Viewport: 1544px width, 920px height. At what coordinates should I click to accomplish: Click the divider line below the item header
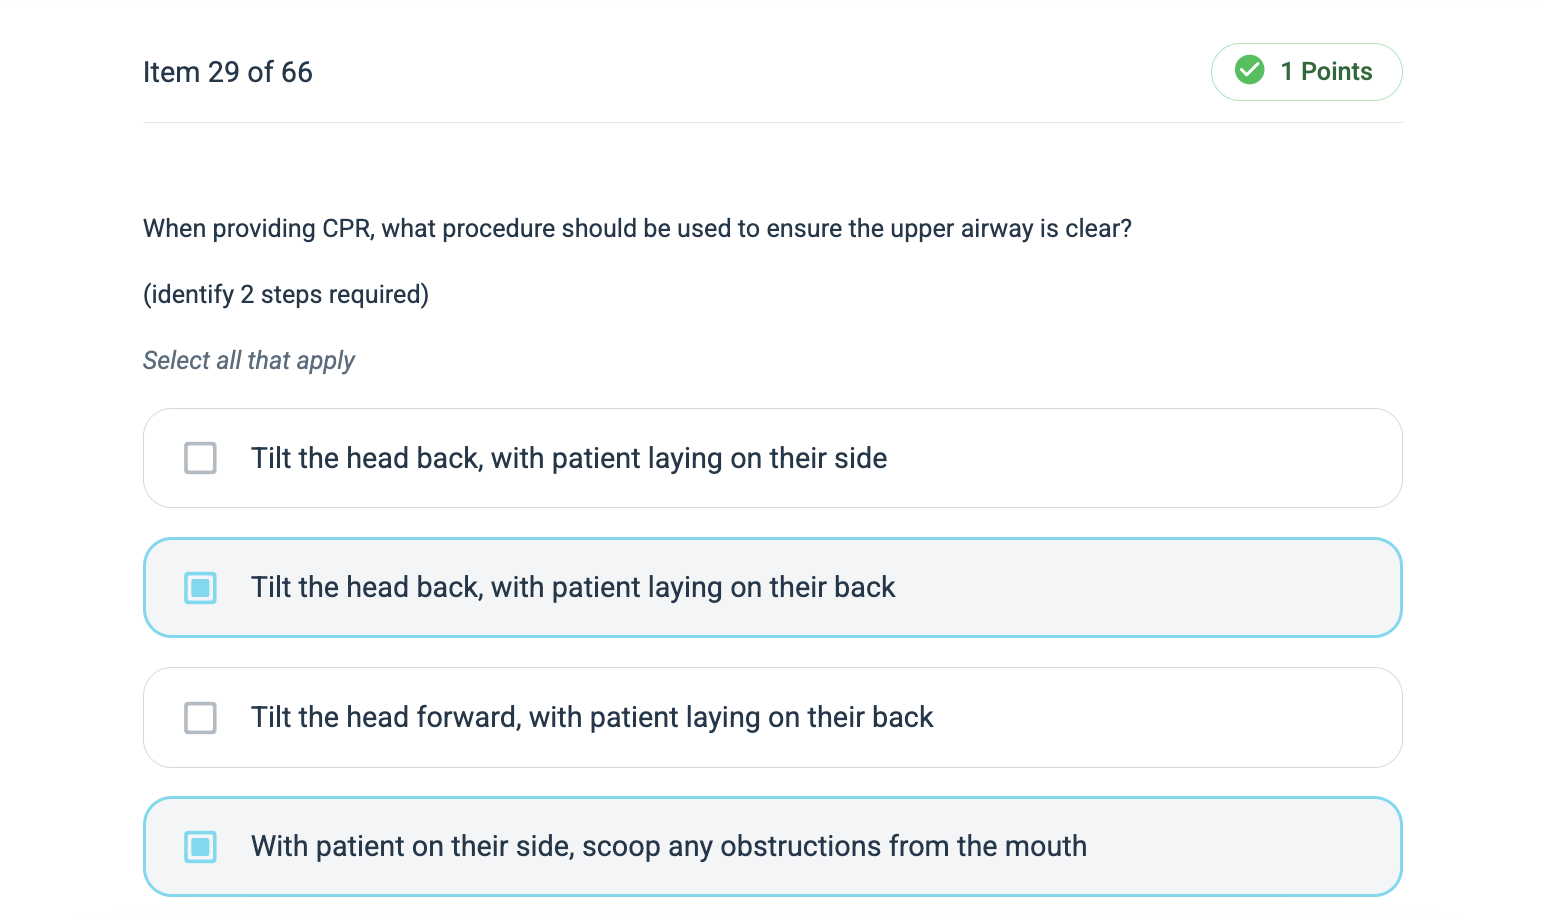(772, 122)
